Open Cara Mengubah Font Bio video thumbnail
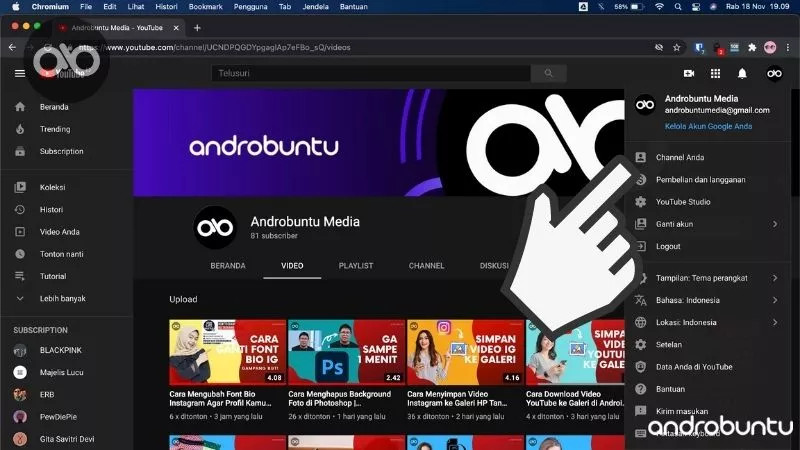 coord(228,352)
